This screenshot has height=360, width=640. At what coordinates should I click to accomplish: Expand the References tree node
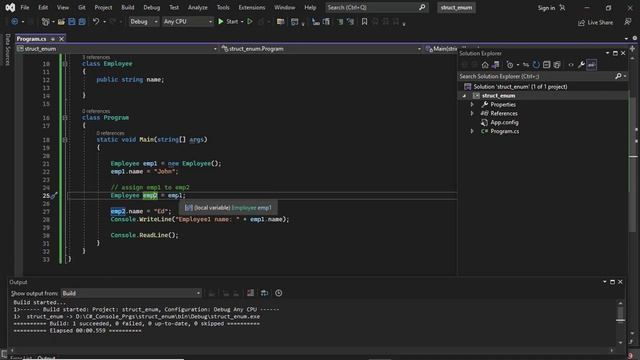pos(472,113)
